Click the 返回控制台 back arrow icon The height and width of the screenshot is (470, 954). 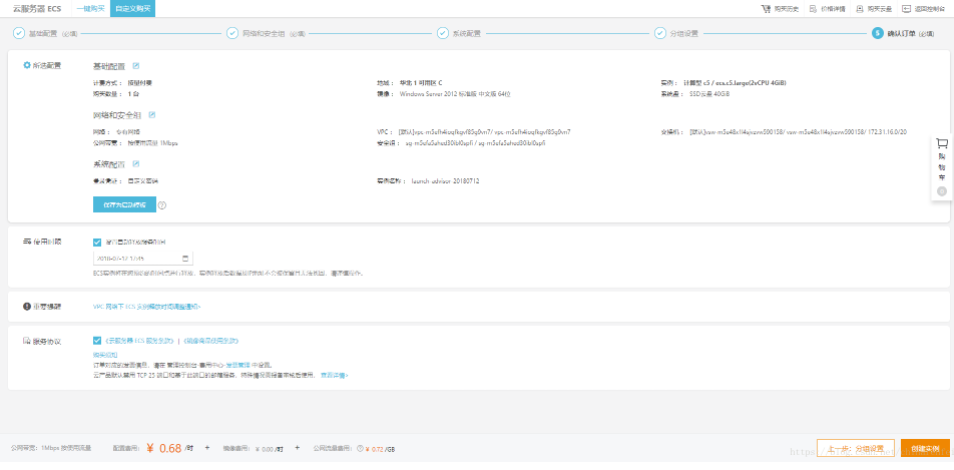pyautogui.click(x=907, y=9)
